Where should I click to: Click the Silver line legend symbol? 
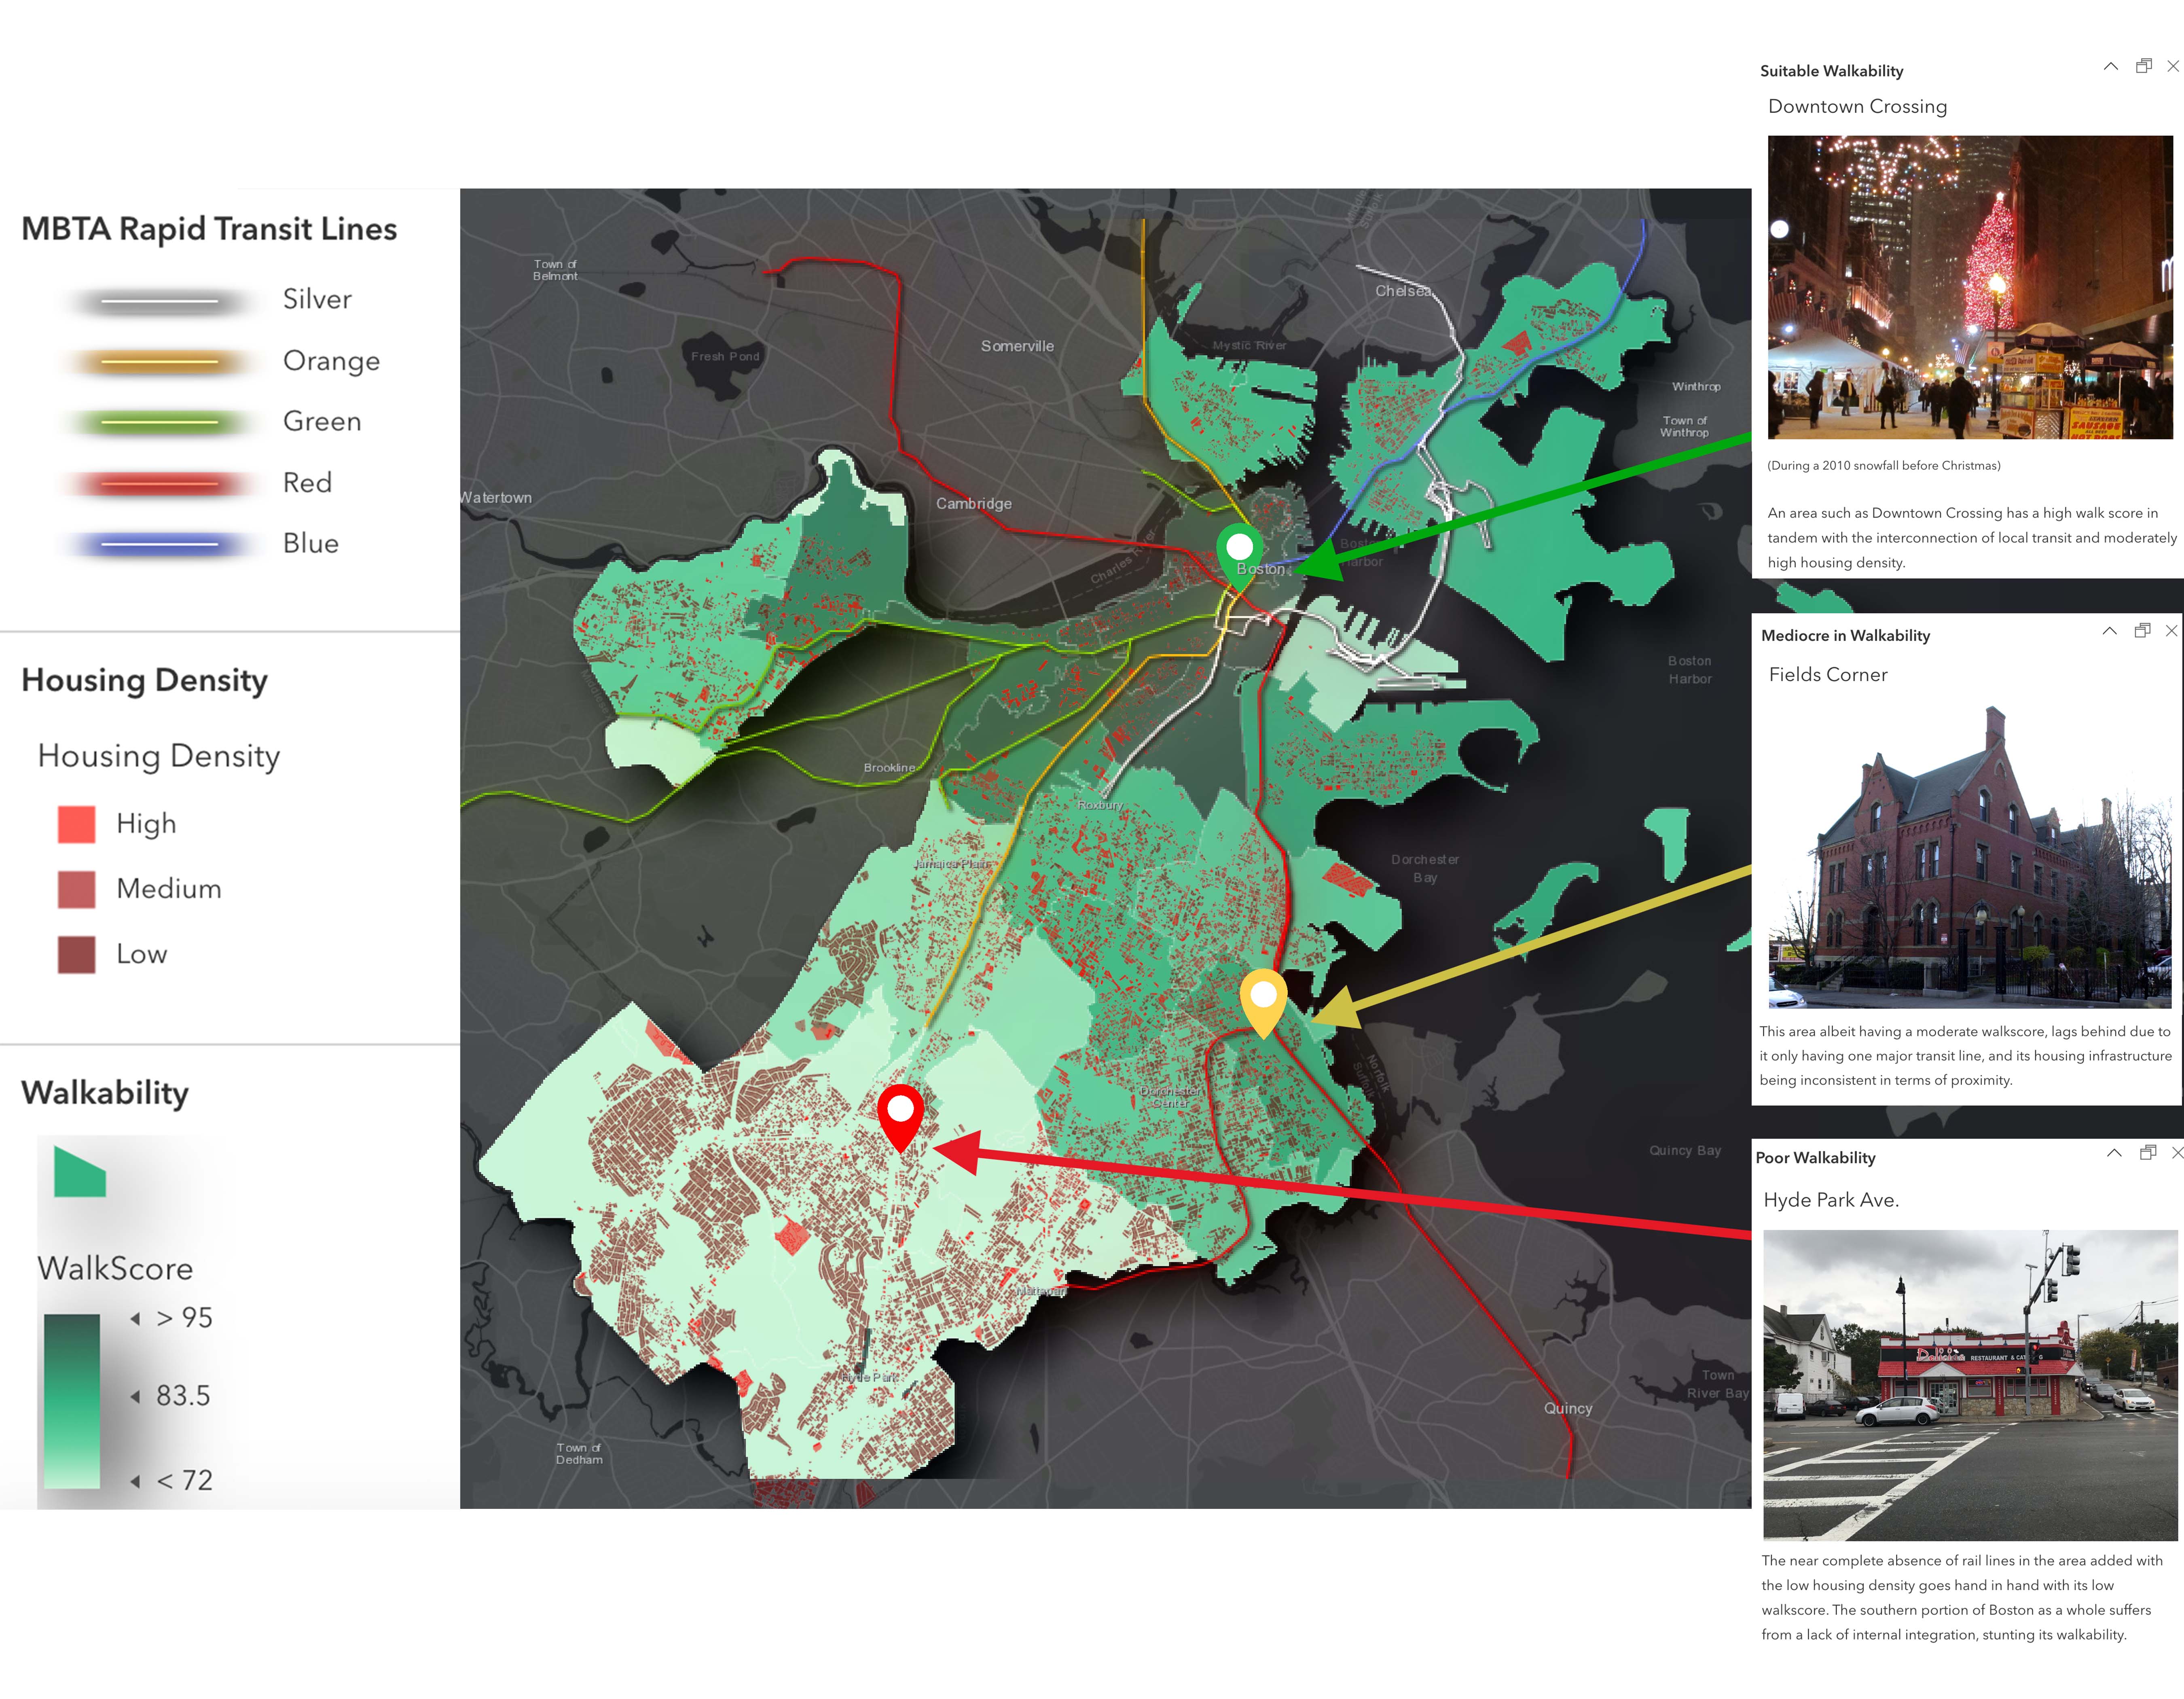tap(160, 301)
